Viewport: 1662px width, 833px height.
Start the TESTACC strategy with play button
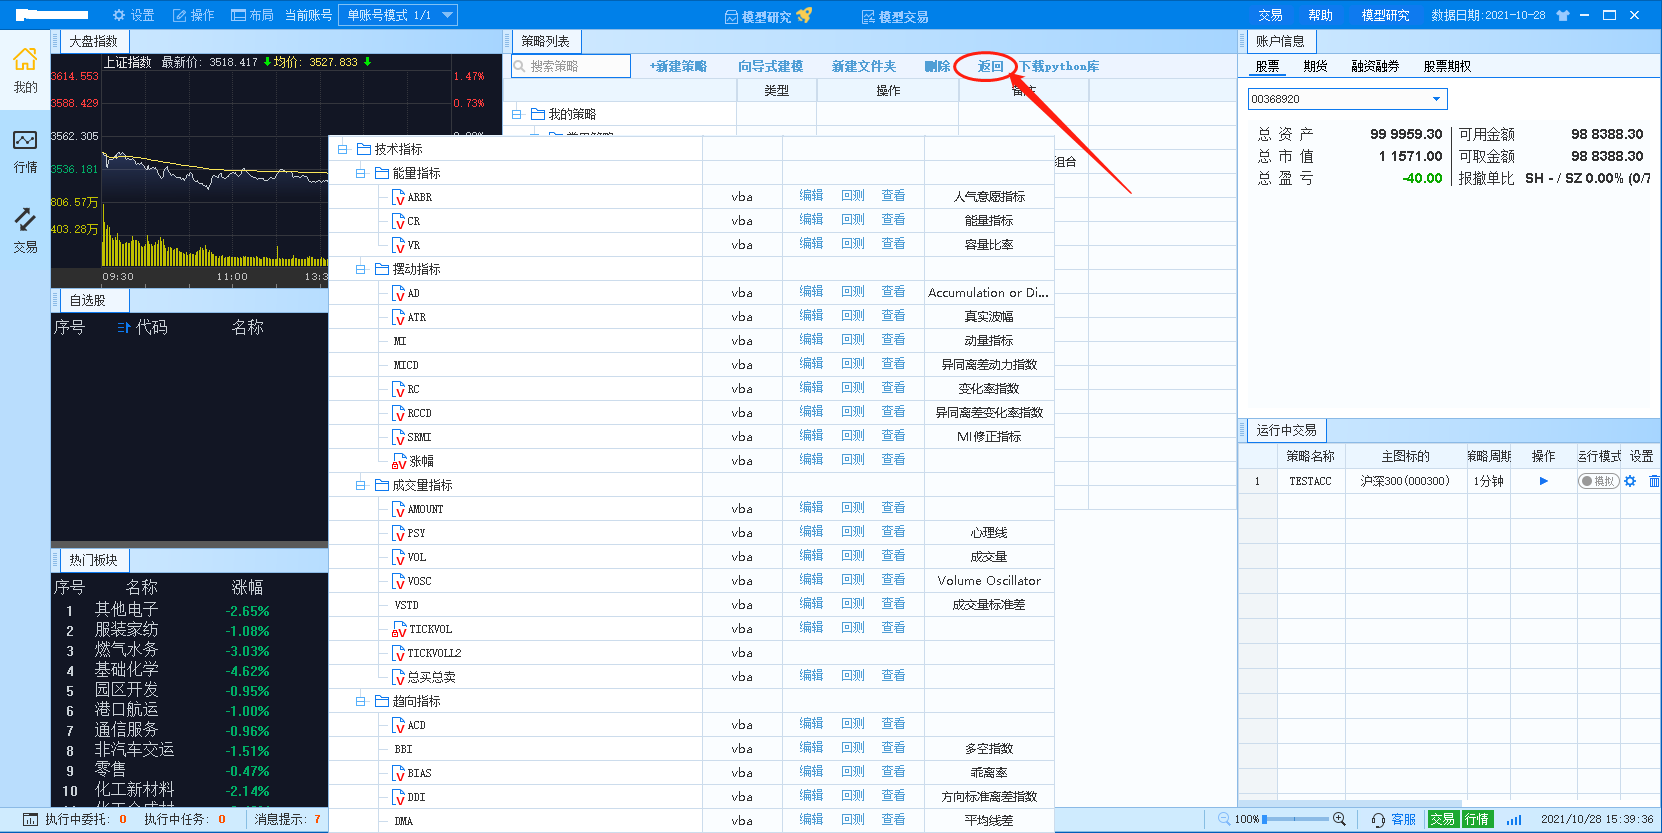(x=1544, y=481)
